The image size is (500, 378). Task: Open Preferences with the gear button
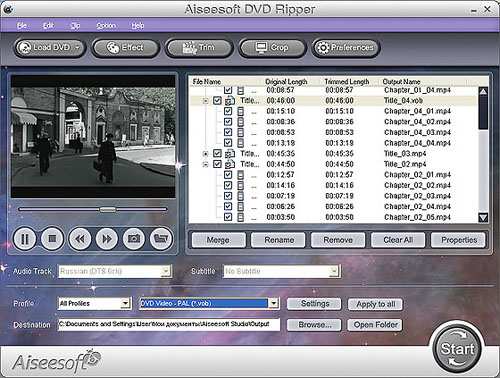346,48
